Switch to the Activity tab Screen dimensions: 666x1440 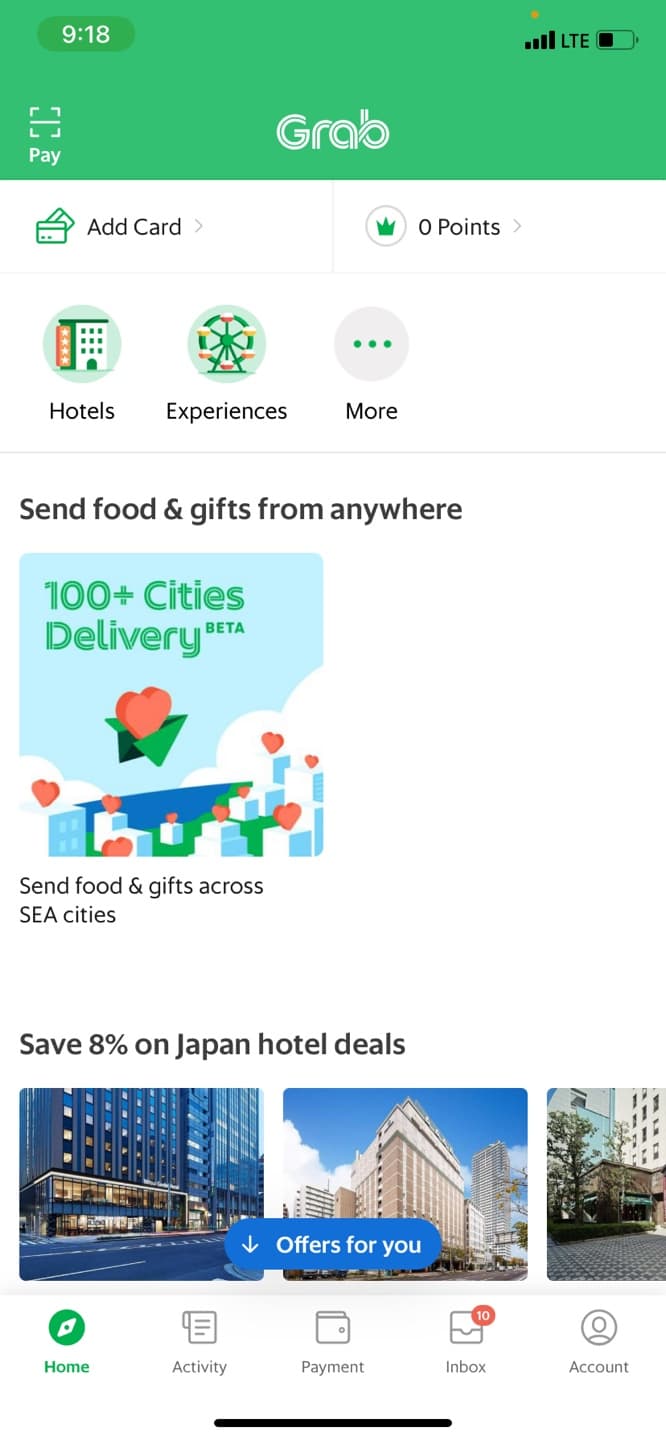199,1342
